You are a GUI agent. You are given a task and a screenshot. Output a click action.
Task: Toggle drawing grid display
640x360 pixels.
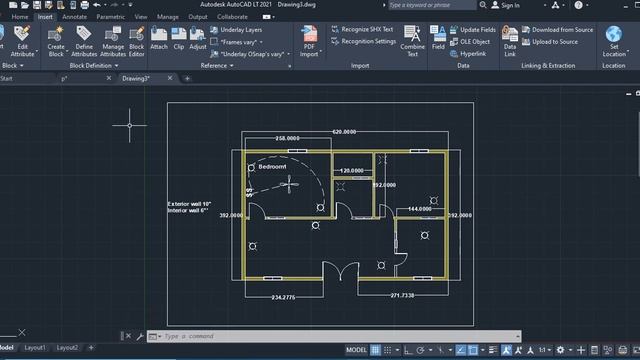pyautogui.click(x=375, y=350)
